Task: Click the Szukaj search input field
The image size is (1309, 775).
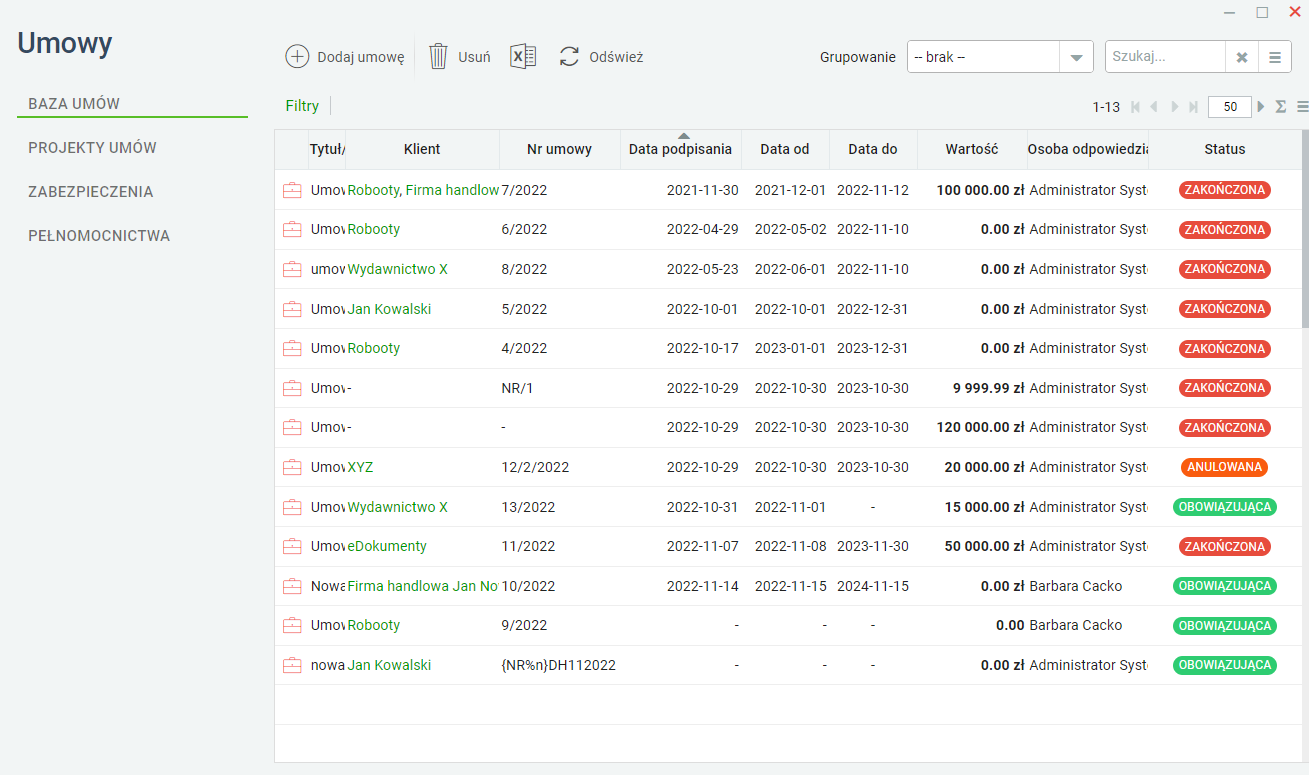Action: click(1166, 57)
